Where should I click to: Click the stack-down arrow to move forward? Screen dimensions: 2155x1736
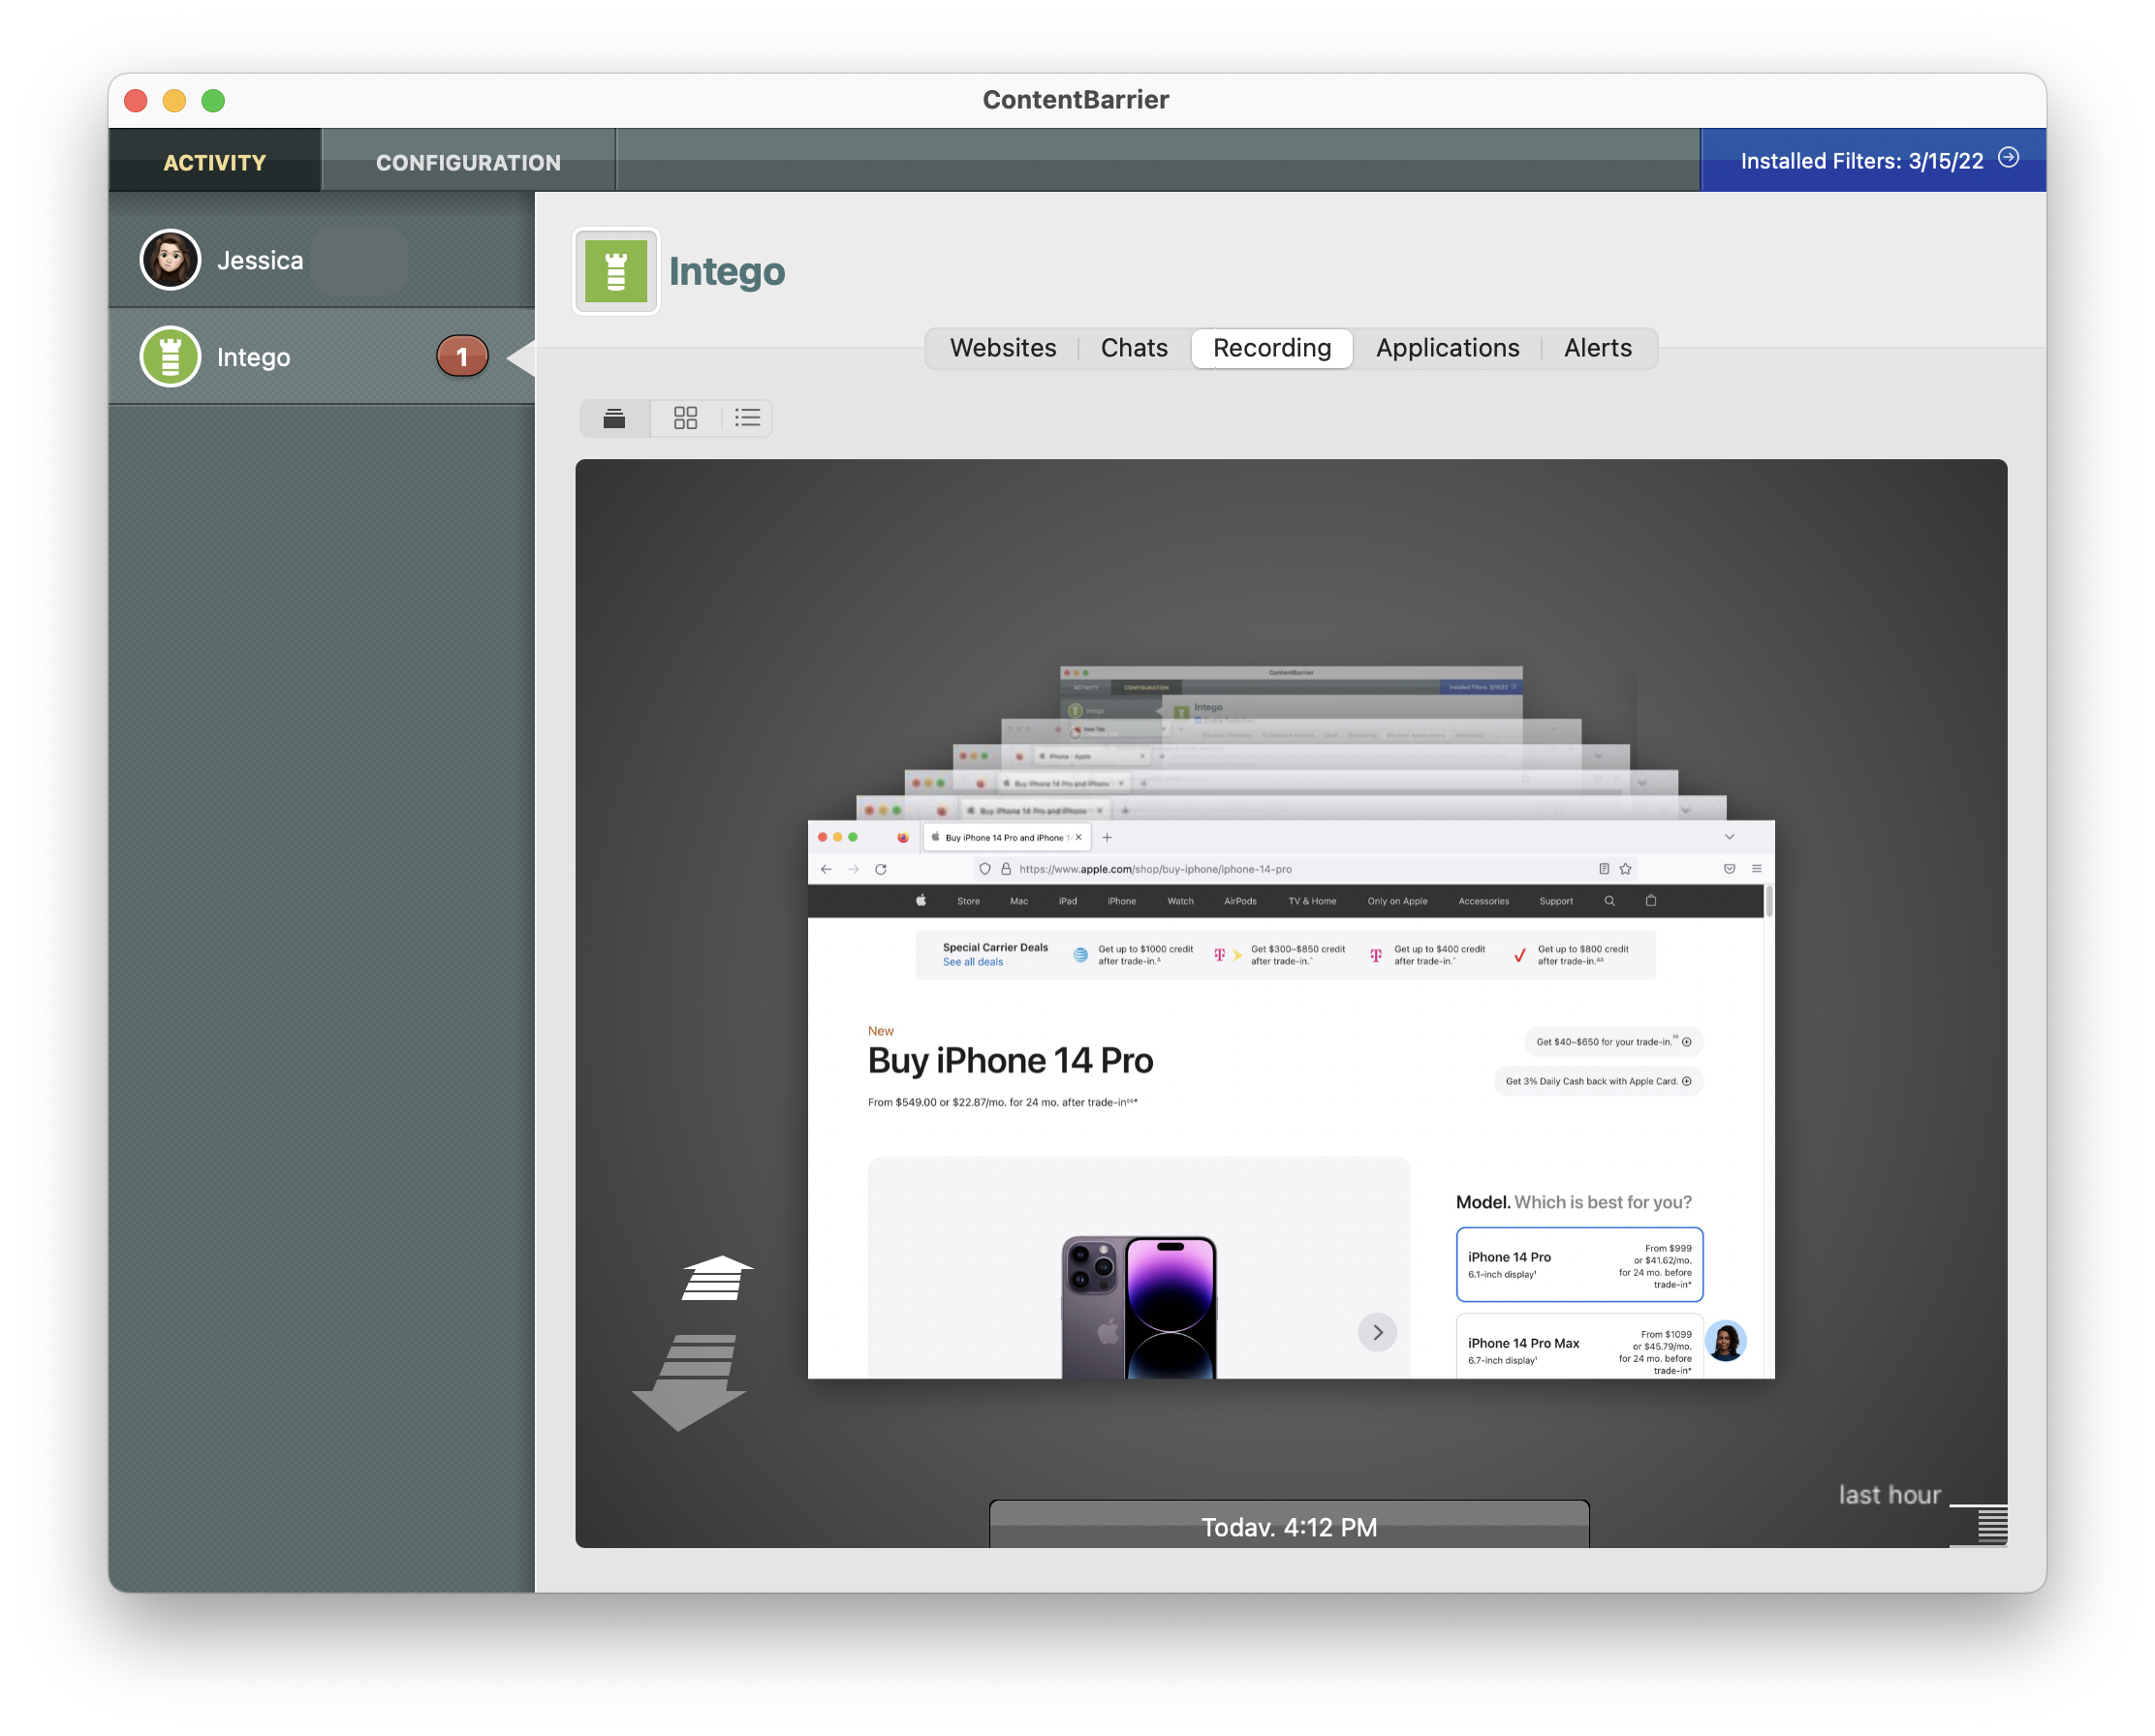pyautogui.click(x=690, y=1382)
